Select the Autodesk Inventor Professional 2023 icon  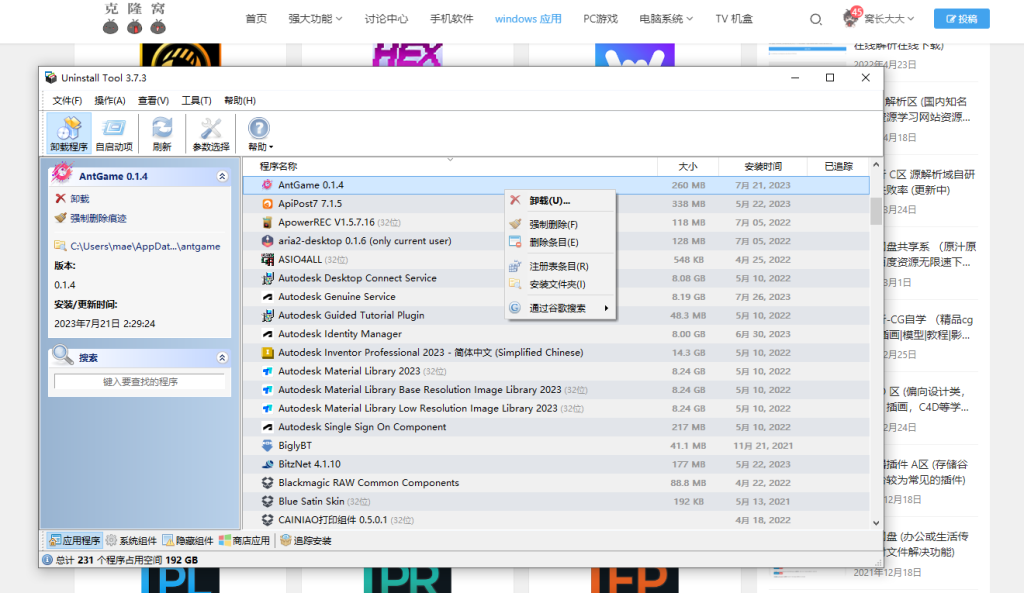pyautogui.click(x=267, y=353)
